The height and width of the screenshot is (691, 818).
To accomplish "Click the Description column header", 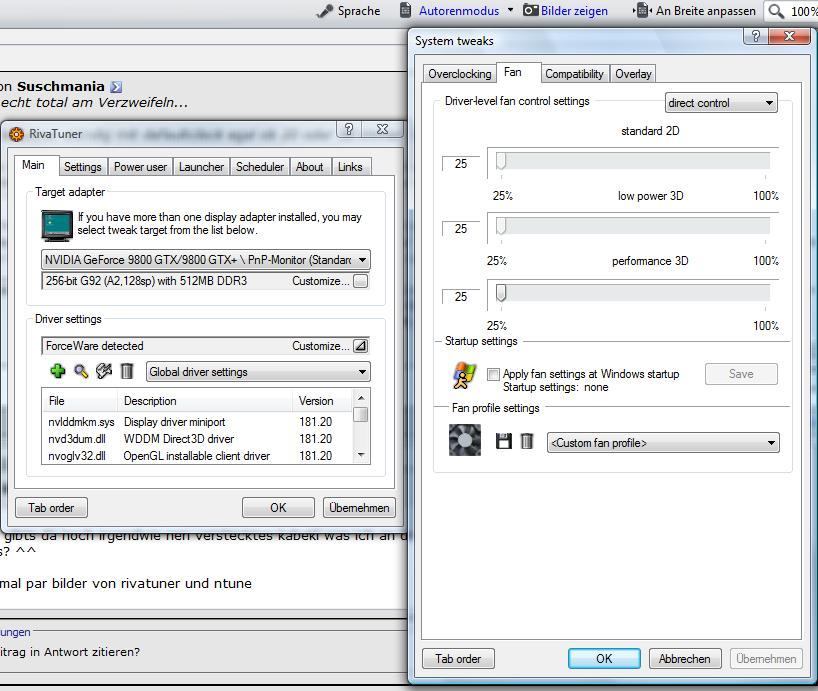I will pyautogui.click(x=205, y=401).
